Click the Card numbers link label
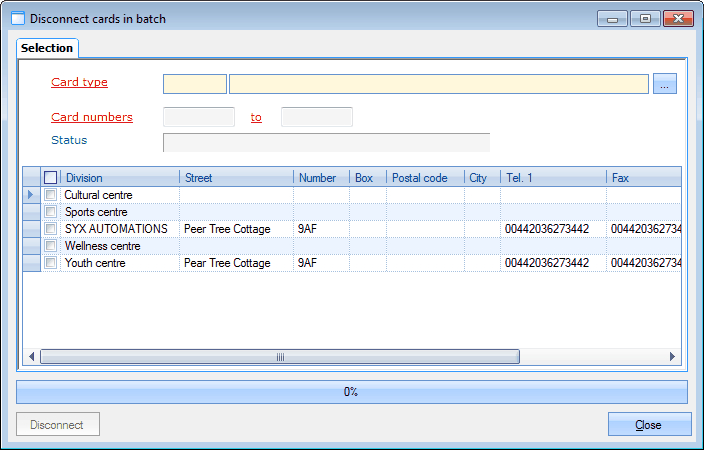704x450 pixels. 91,117
